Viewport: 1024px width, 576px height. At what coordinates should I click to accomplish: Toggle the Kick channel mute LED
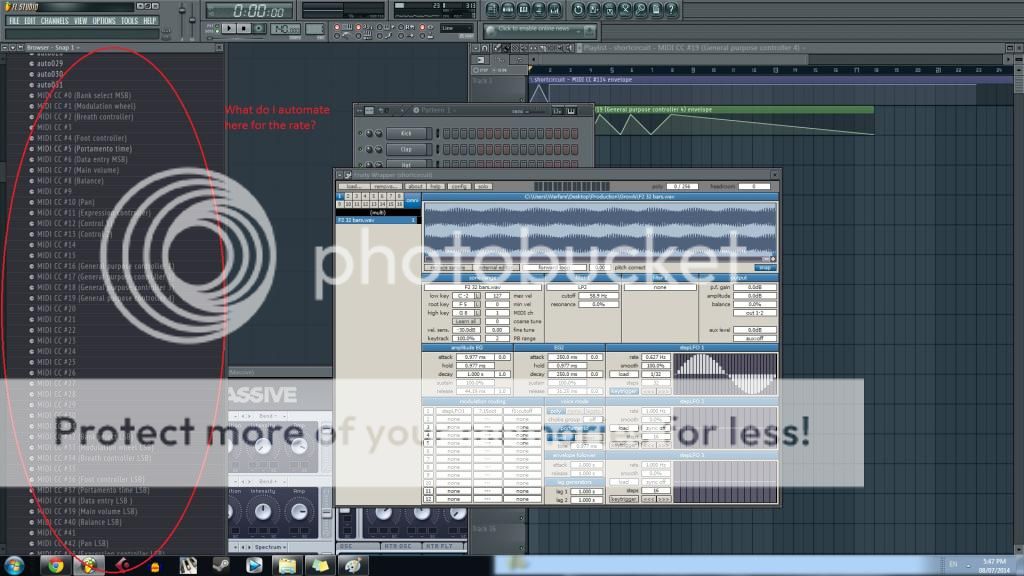tap(360, 133)
